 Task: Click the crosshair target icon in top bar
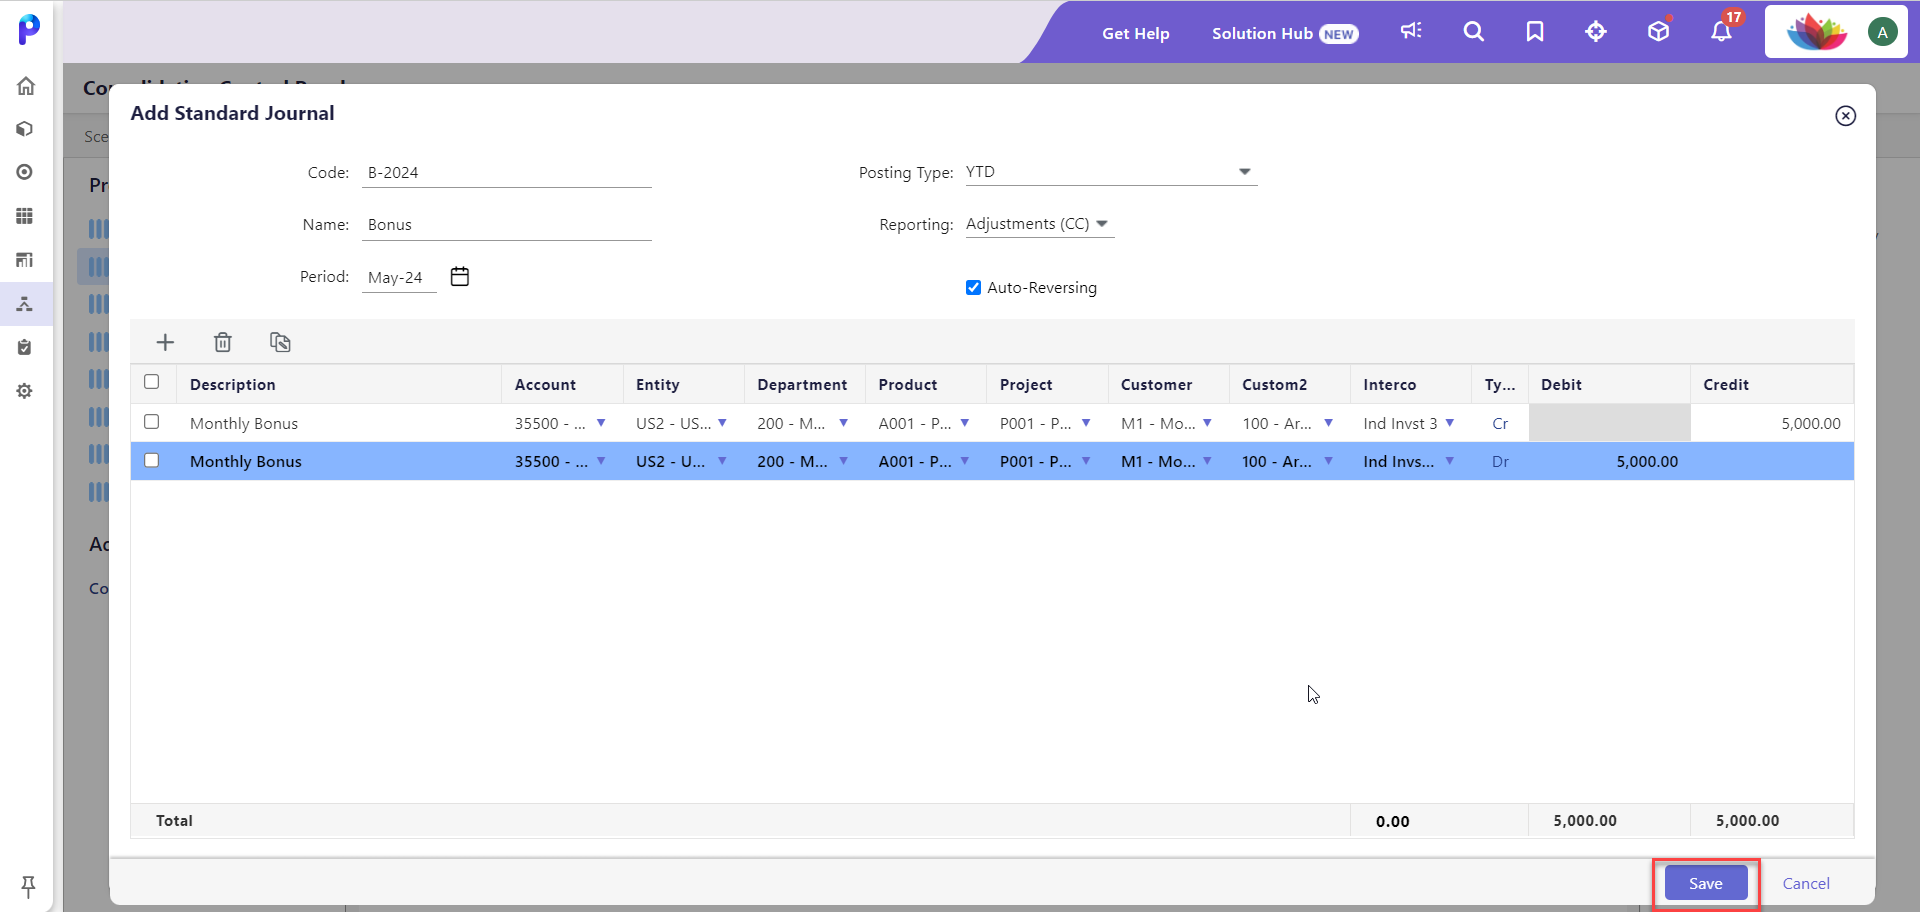1596,32
